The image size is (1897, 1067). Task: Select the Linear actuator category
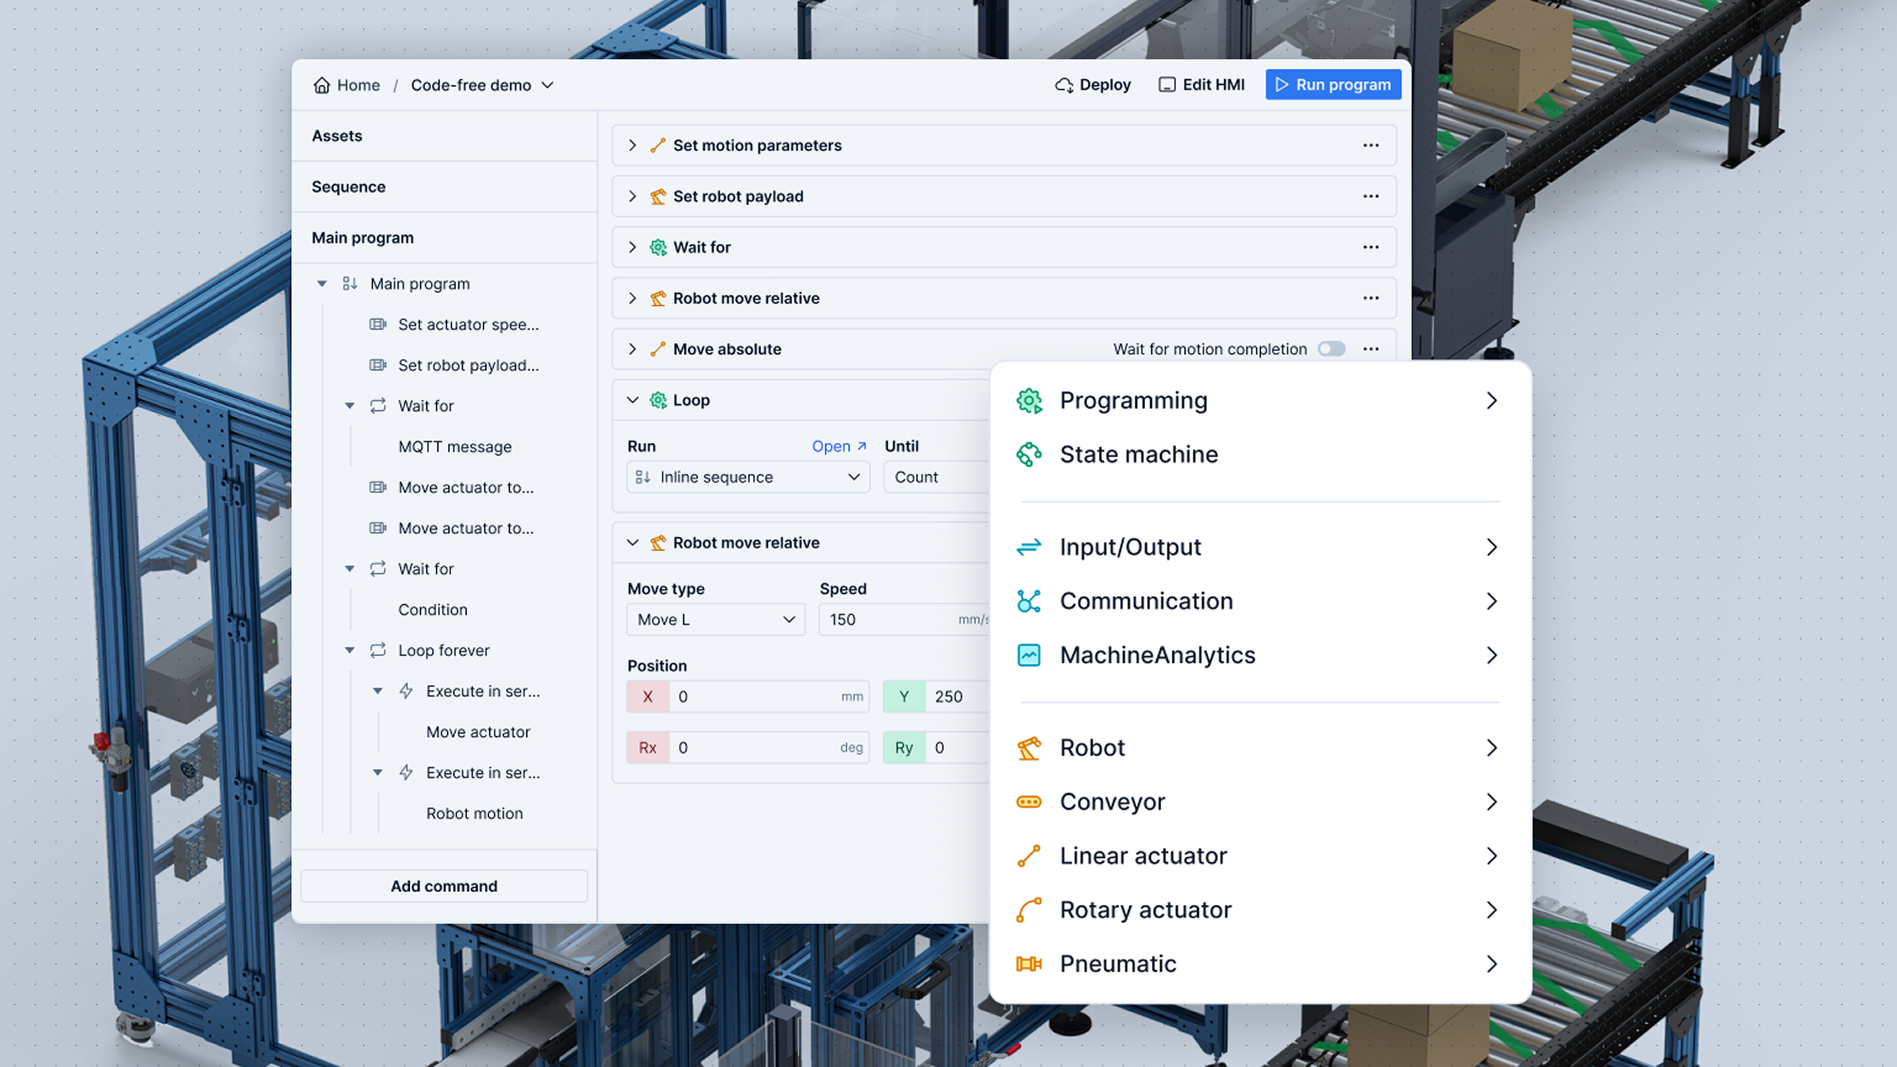[x=1143, y=856]
